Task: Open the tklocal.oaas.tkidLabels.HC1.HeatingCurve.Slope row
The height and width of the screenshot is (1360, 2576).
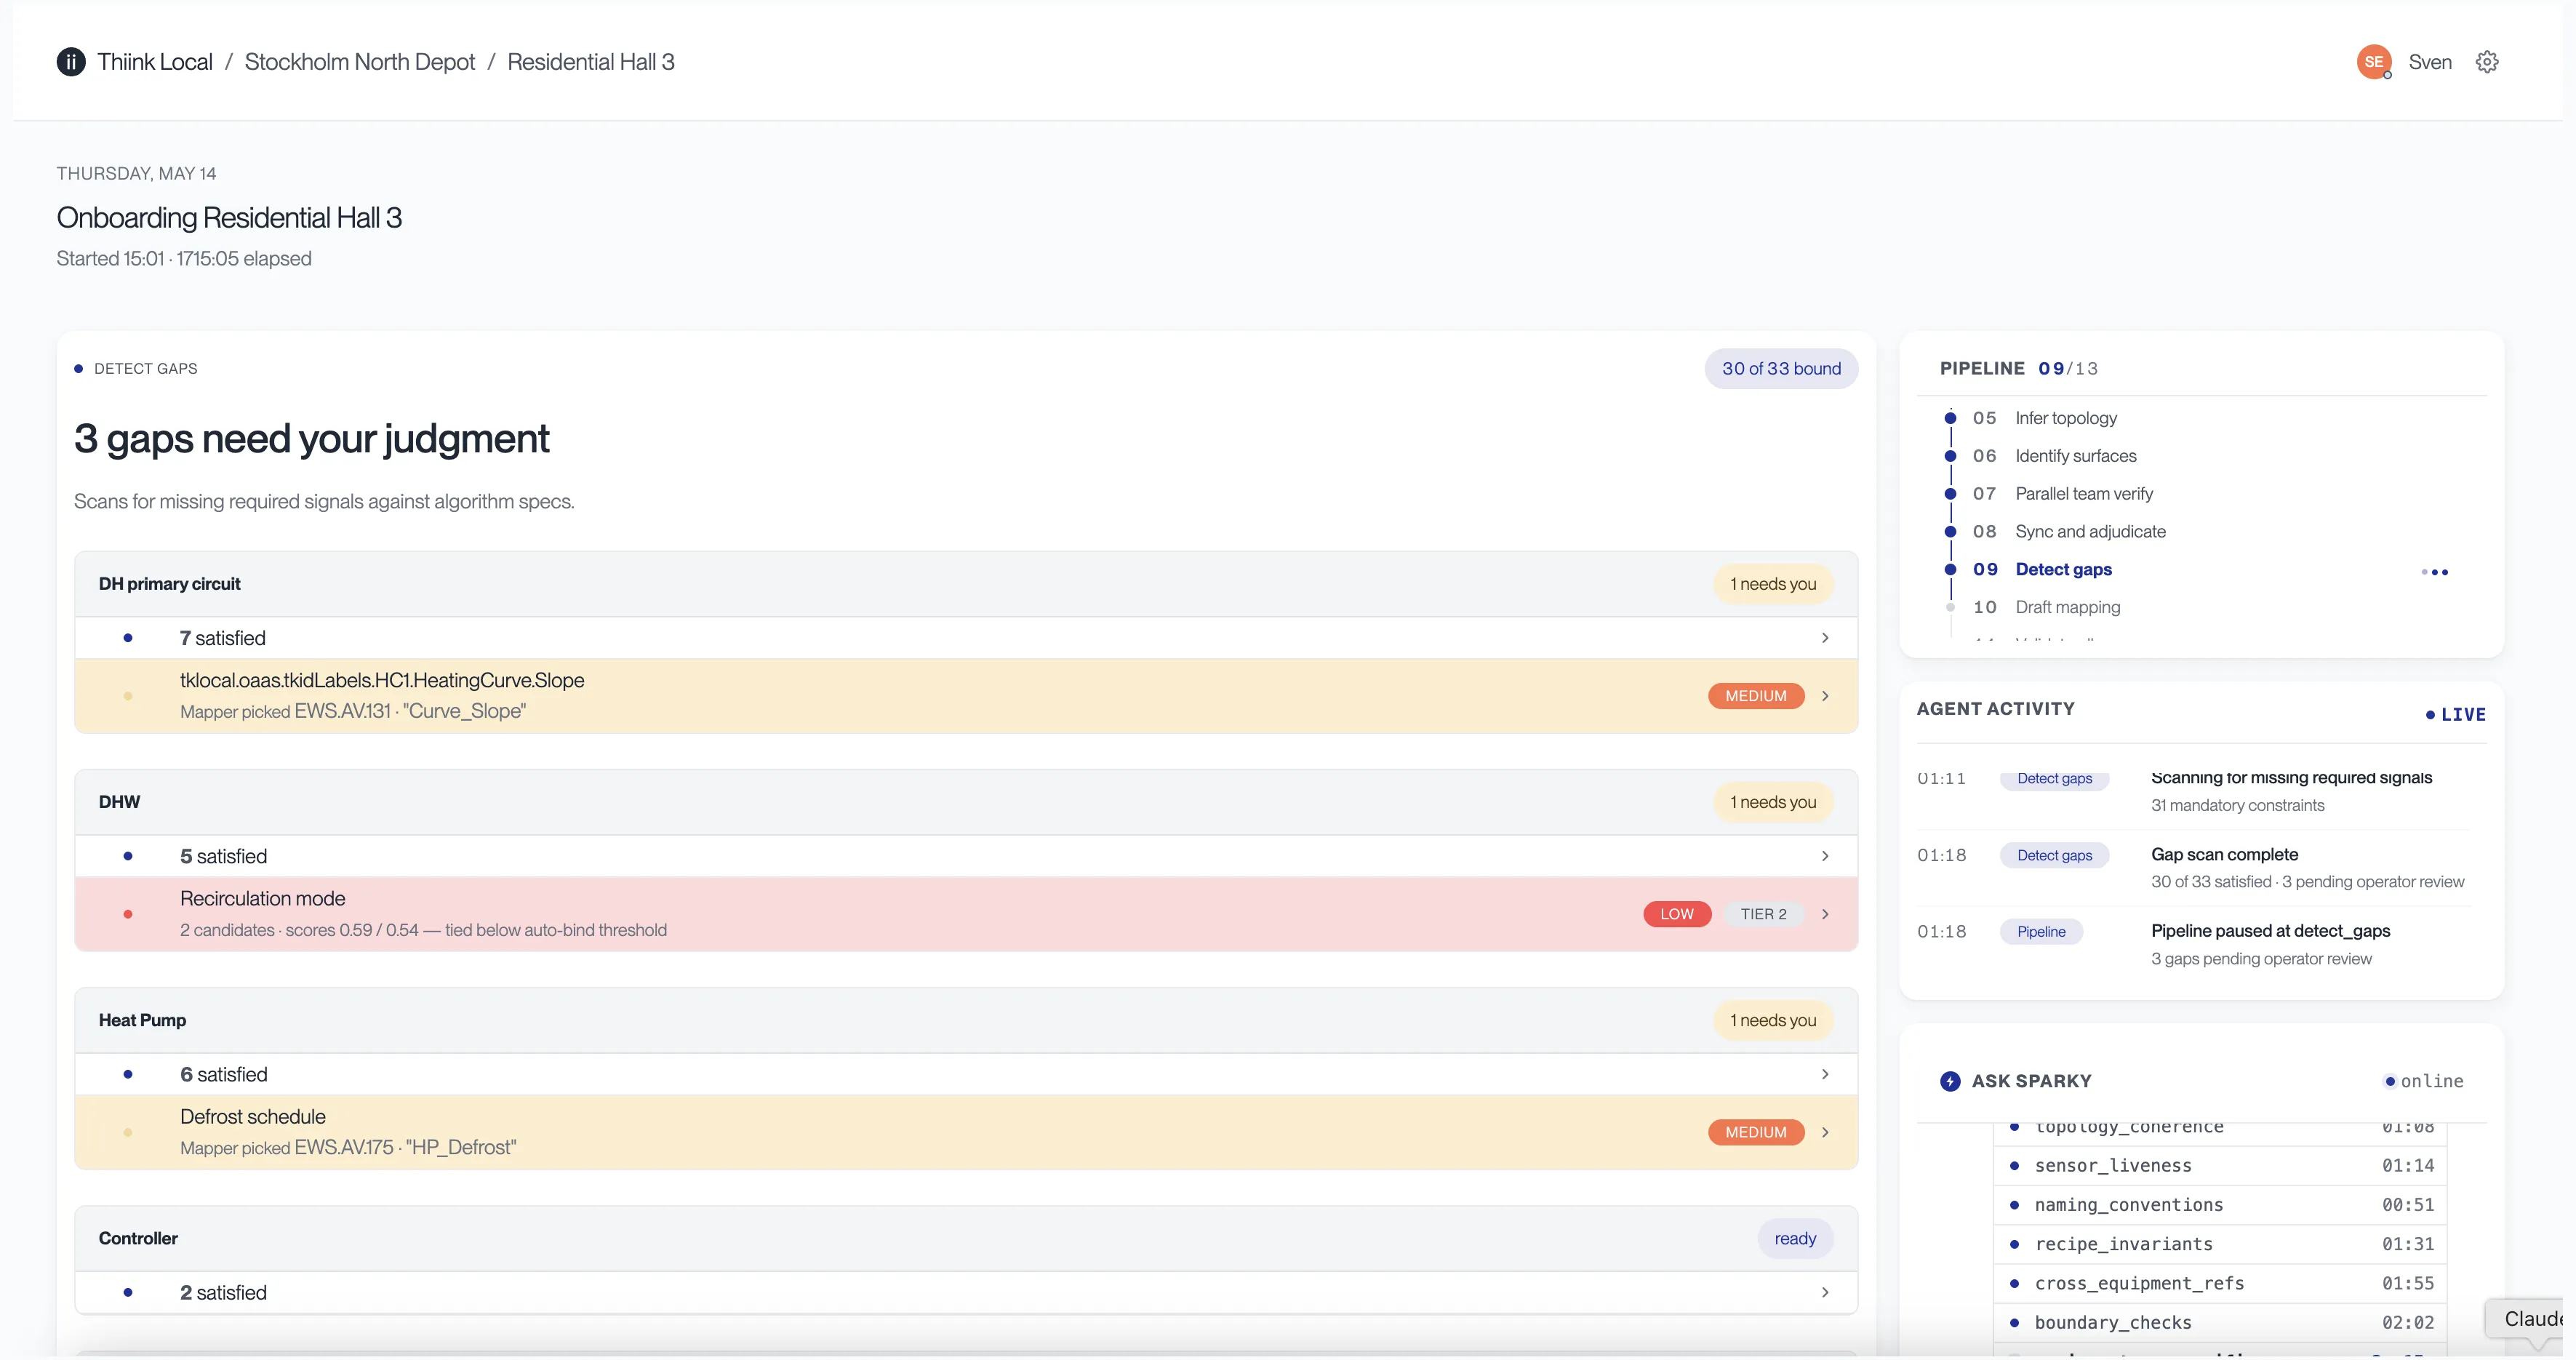Action: coord(966,696)
